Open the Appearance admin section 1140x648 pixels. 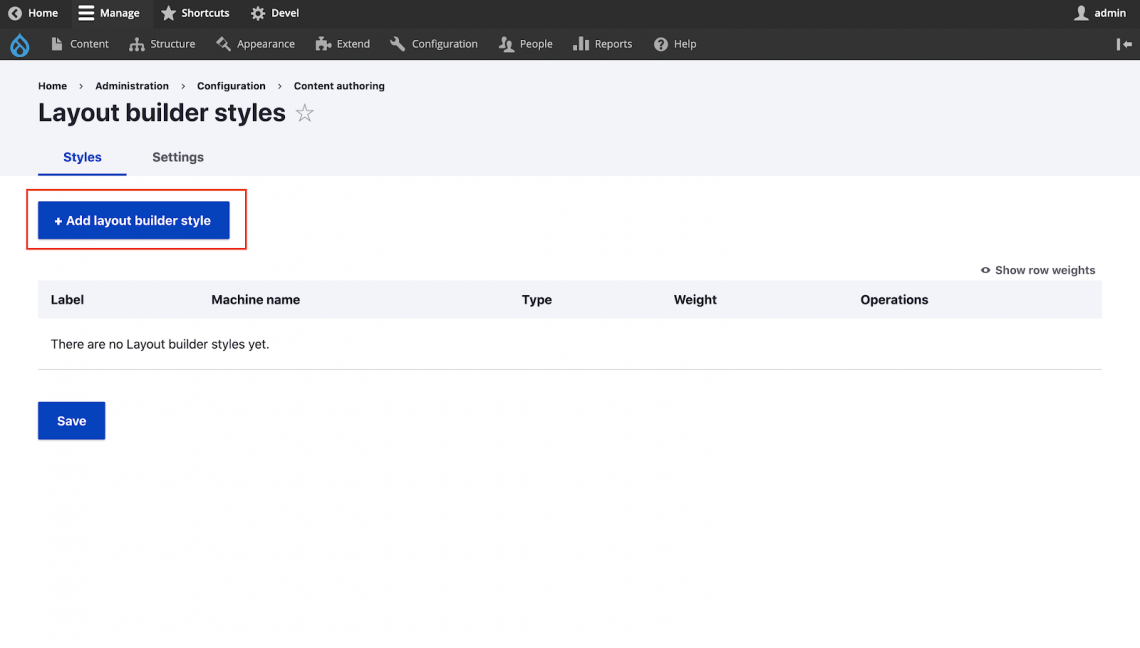click(255, 44)
